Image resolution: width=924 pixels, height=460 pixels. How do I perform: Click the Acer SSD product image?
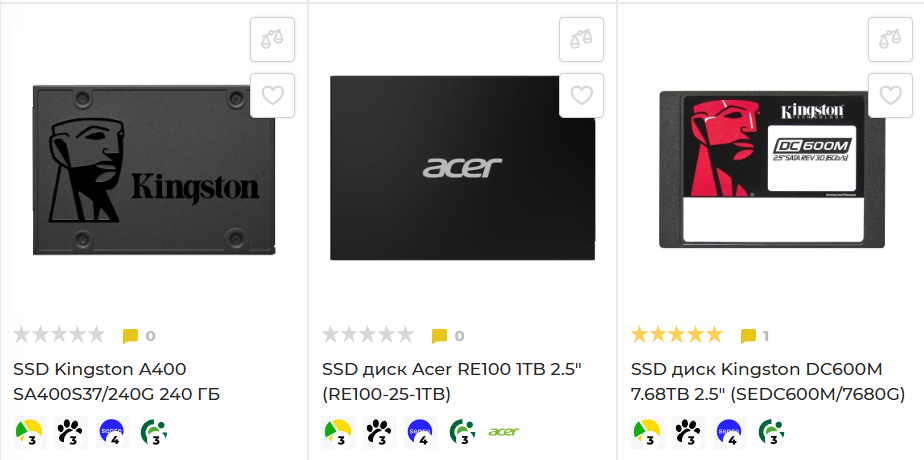(x=463, y=168)
